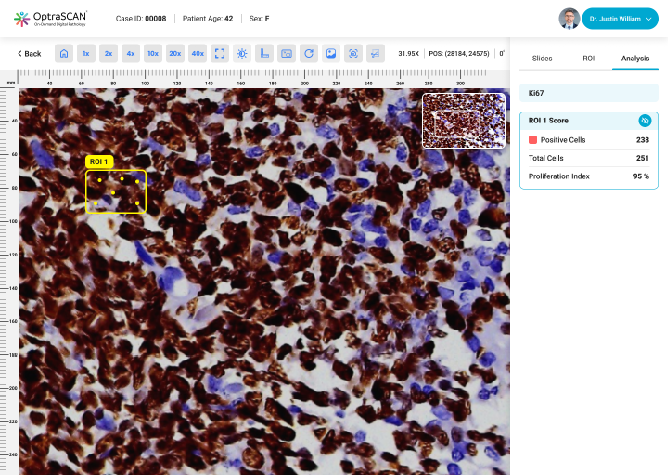The height and width of the screenshot is (475, 668).
Task: Set magnification to 10x
Action: click(x=152, y=53)
